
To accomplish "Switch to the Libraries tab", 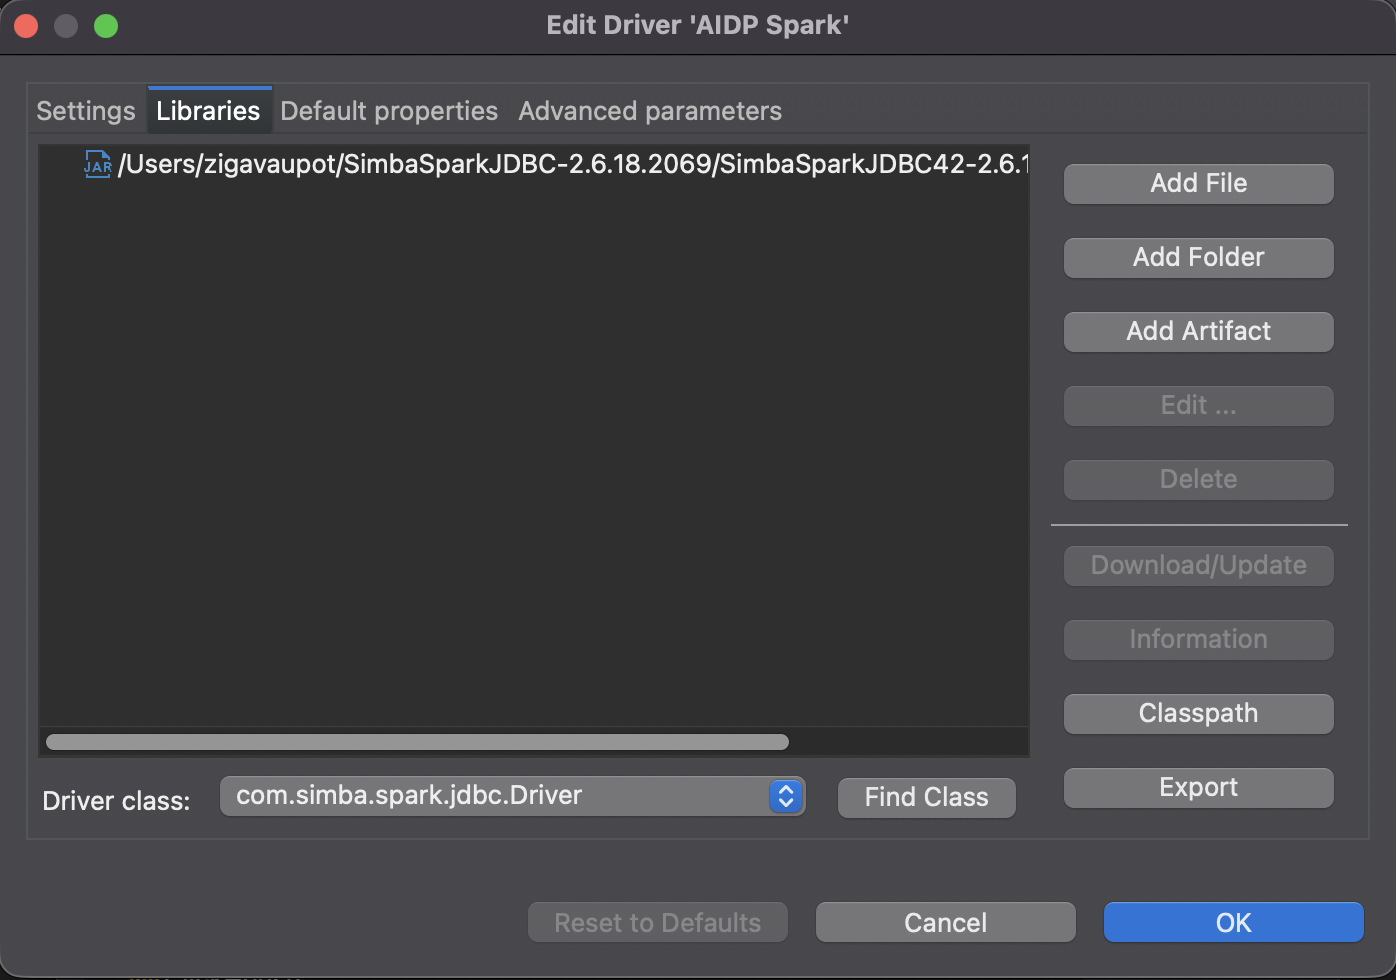I will [x=209, y=110].
